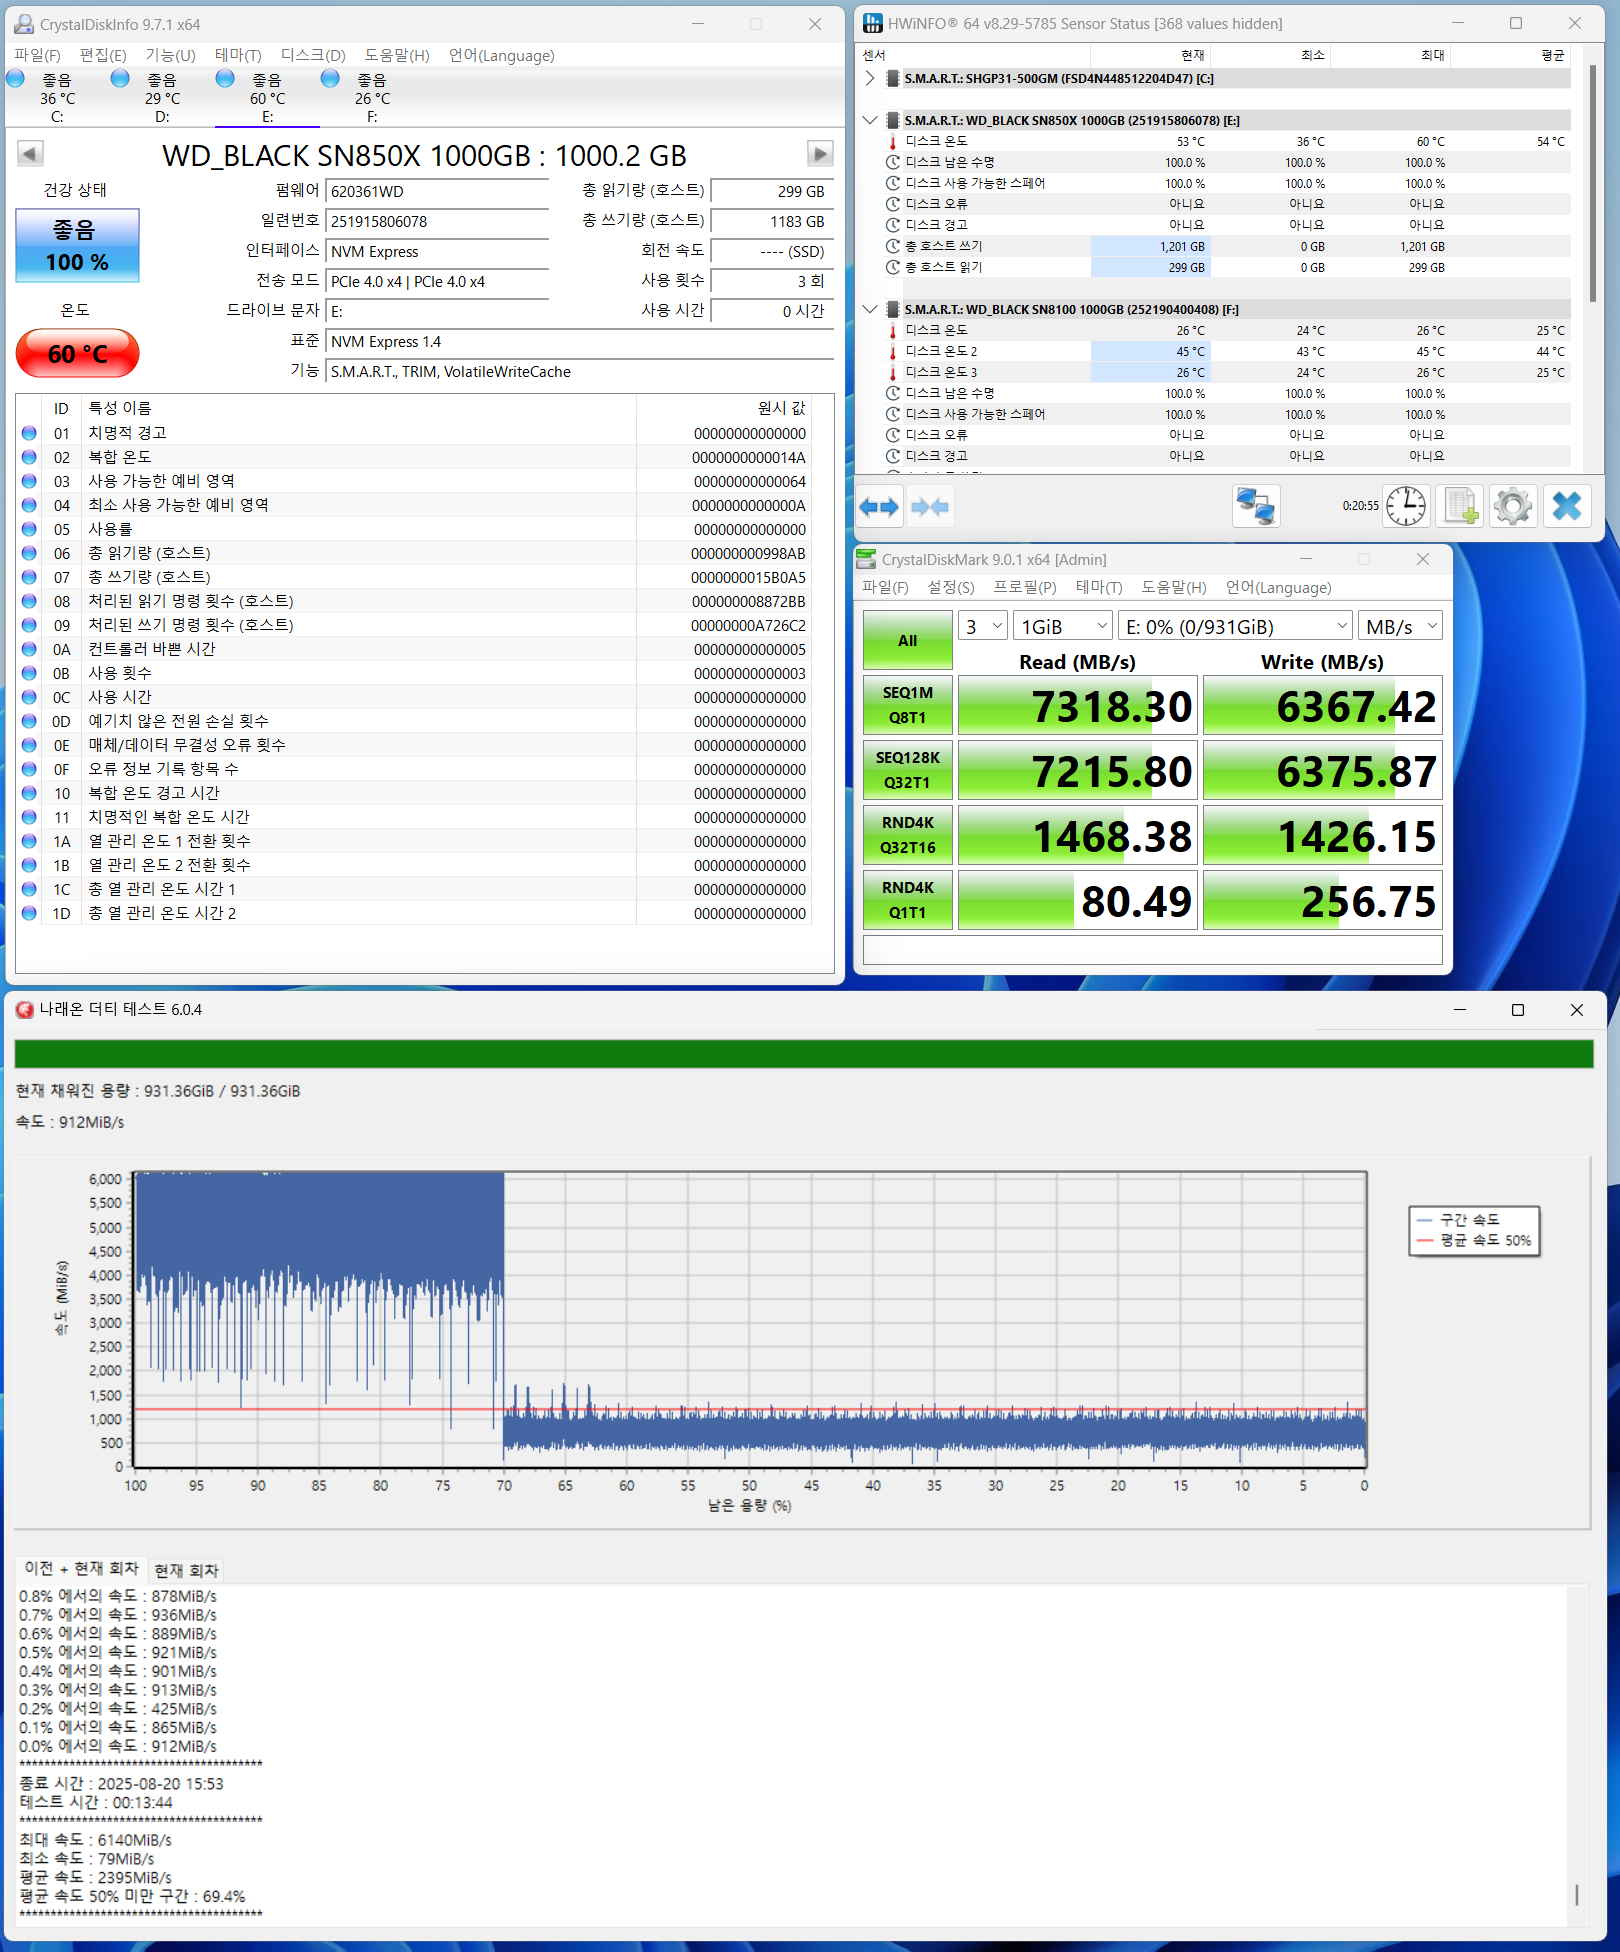The image size is (1620, 1952).
Task: Select drive E: status icon in CrystalDiskInfo
Action: (x=225, y=79)
